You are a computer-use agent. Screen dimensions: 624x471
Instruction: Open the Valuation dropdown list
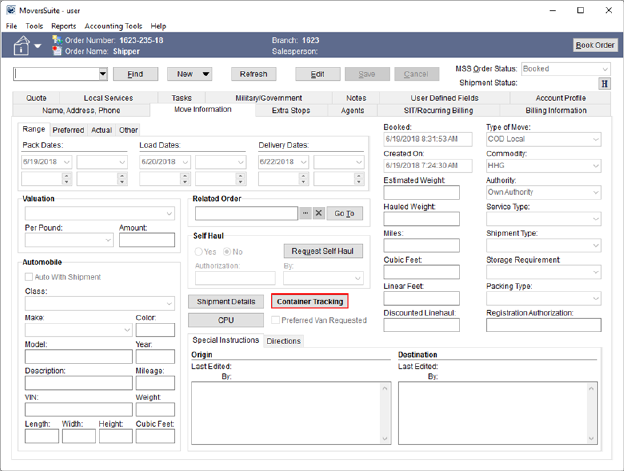tap(169, 213)
